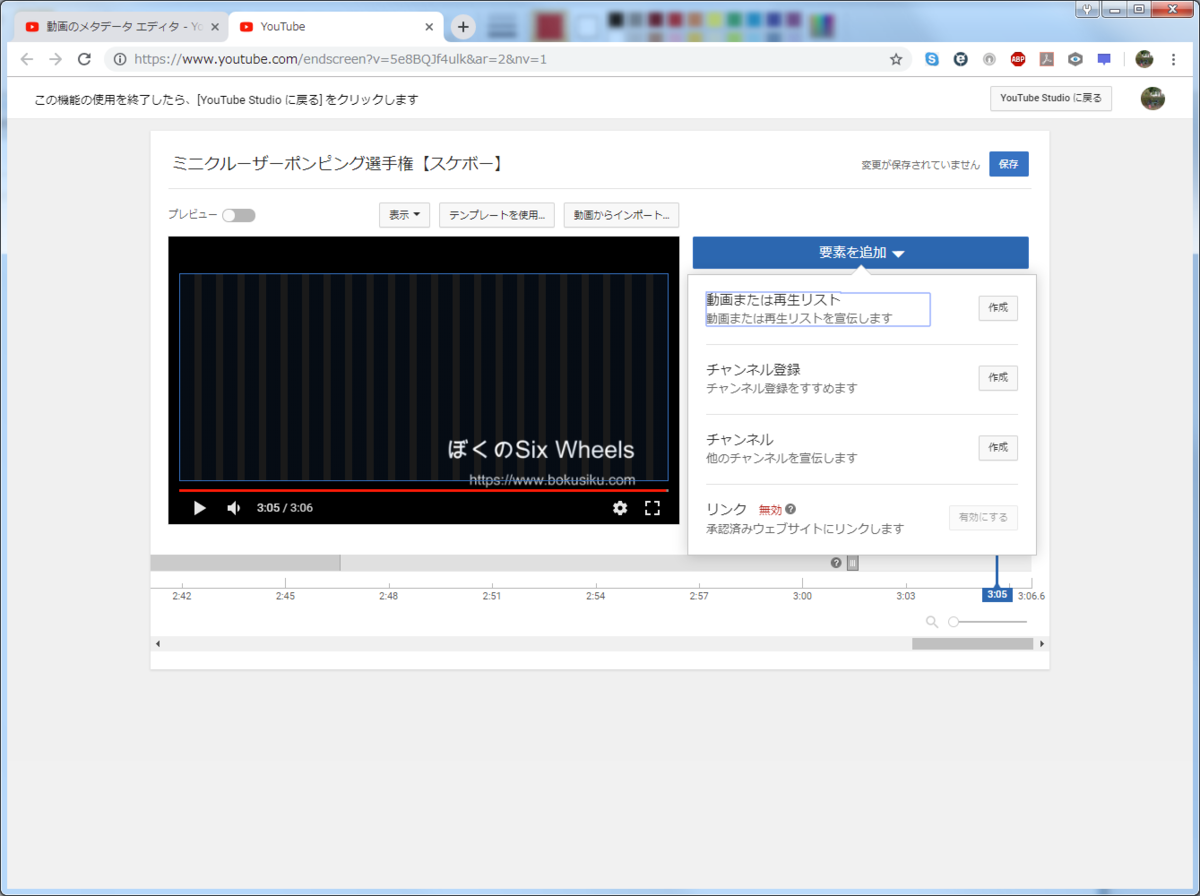Reload the page
This screenshot has width=1200, height=896.
pos(84,59)
